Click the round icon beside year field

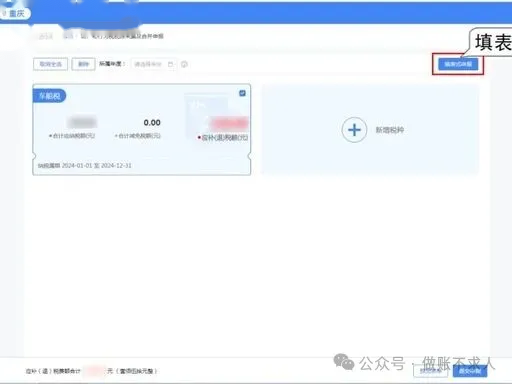(184, 64)
